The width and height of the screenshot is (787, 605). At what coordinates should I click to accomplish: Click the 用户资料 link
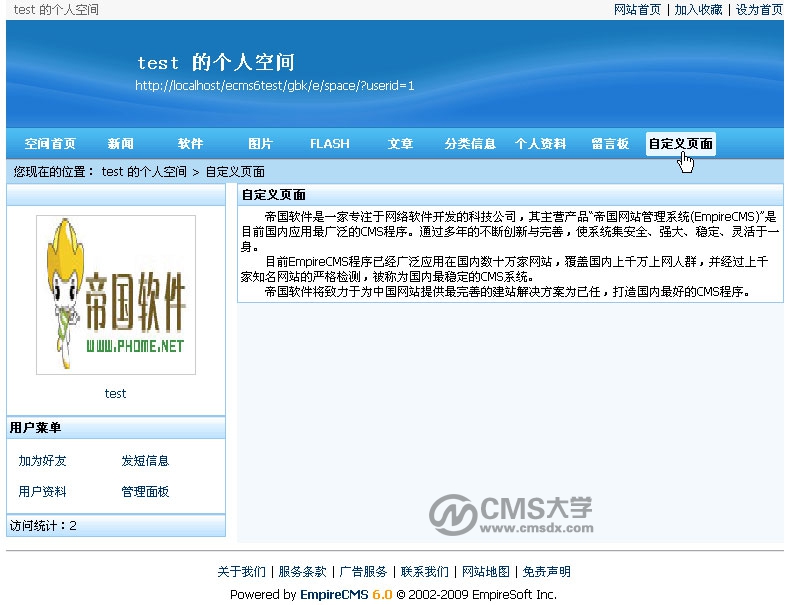42,492
